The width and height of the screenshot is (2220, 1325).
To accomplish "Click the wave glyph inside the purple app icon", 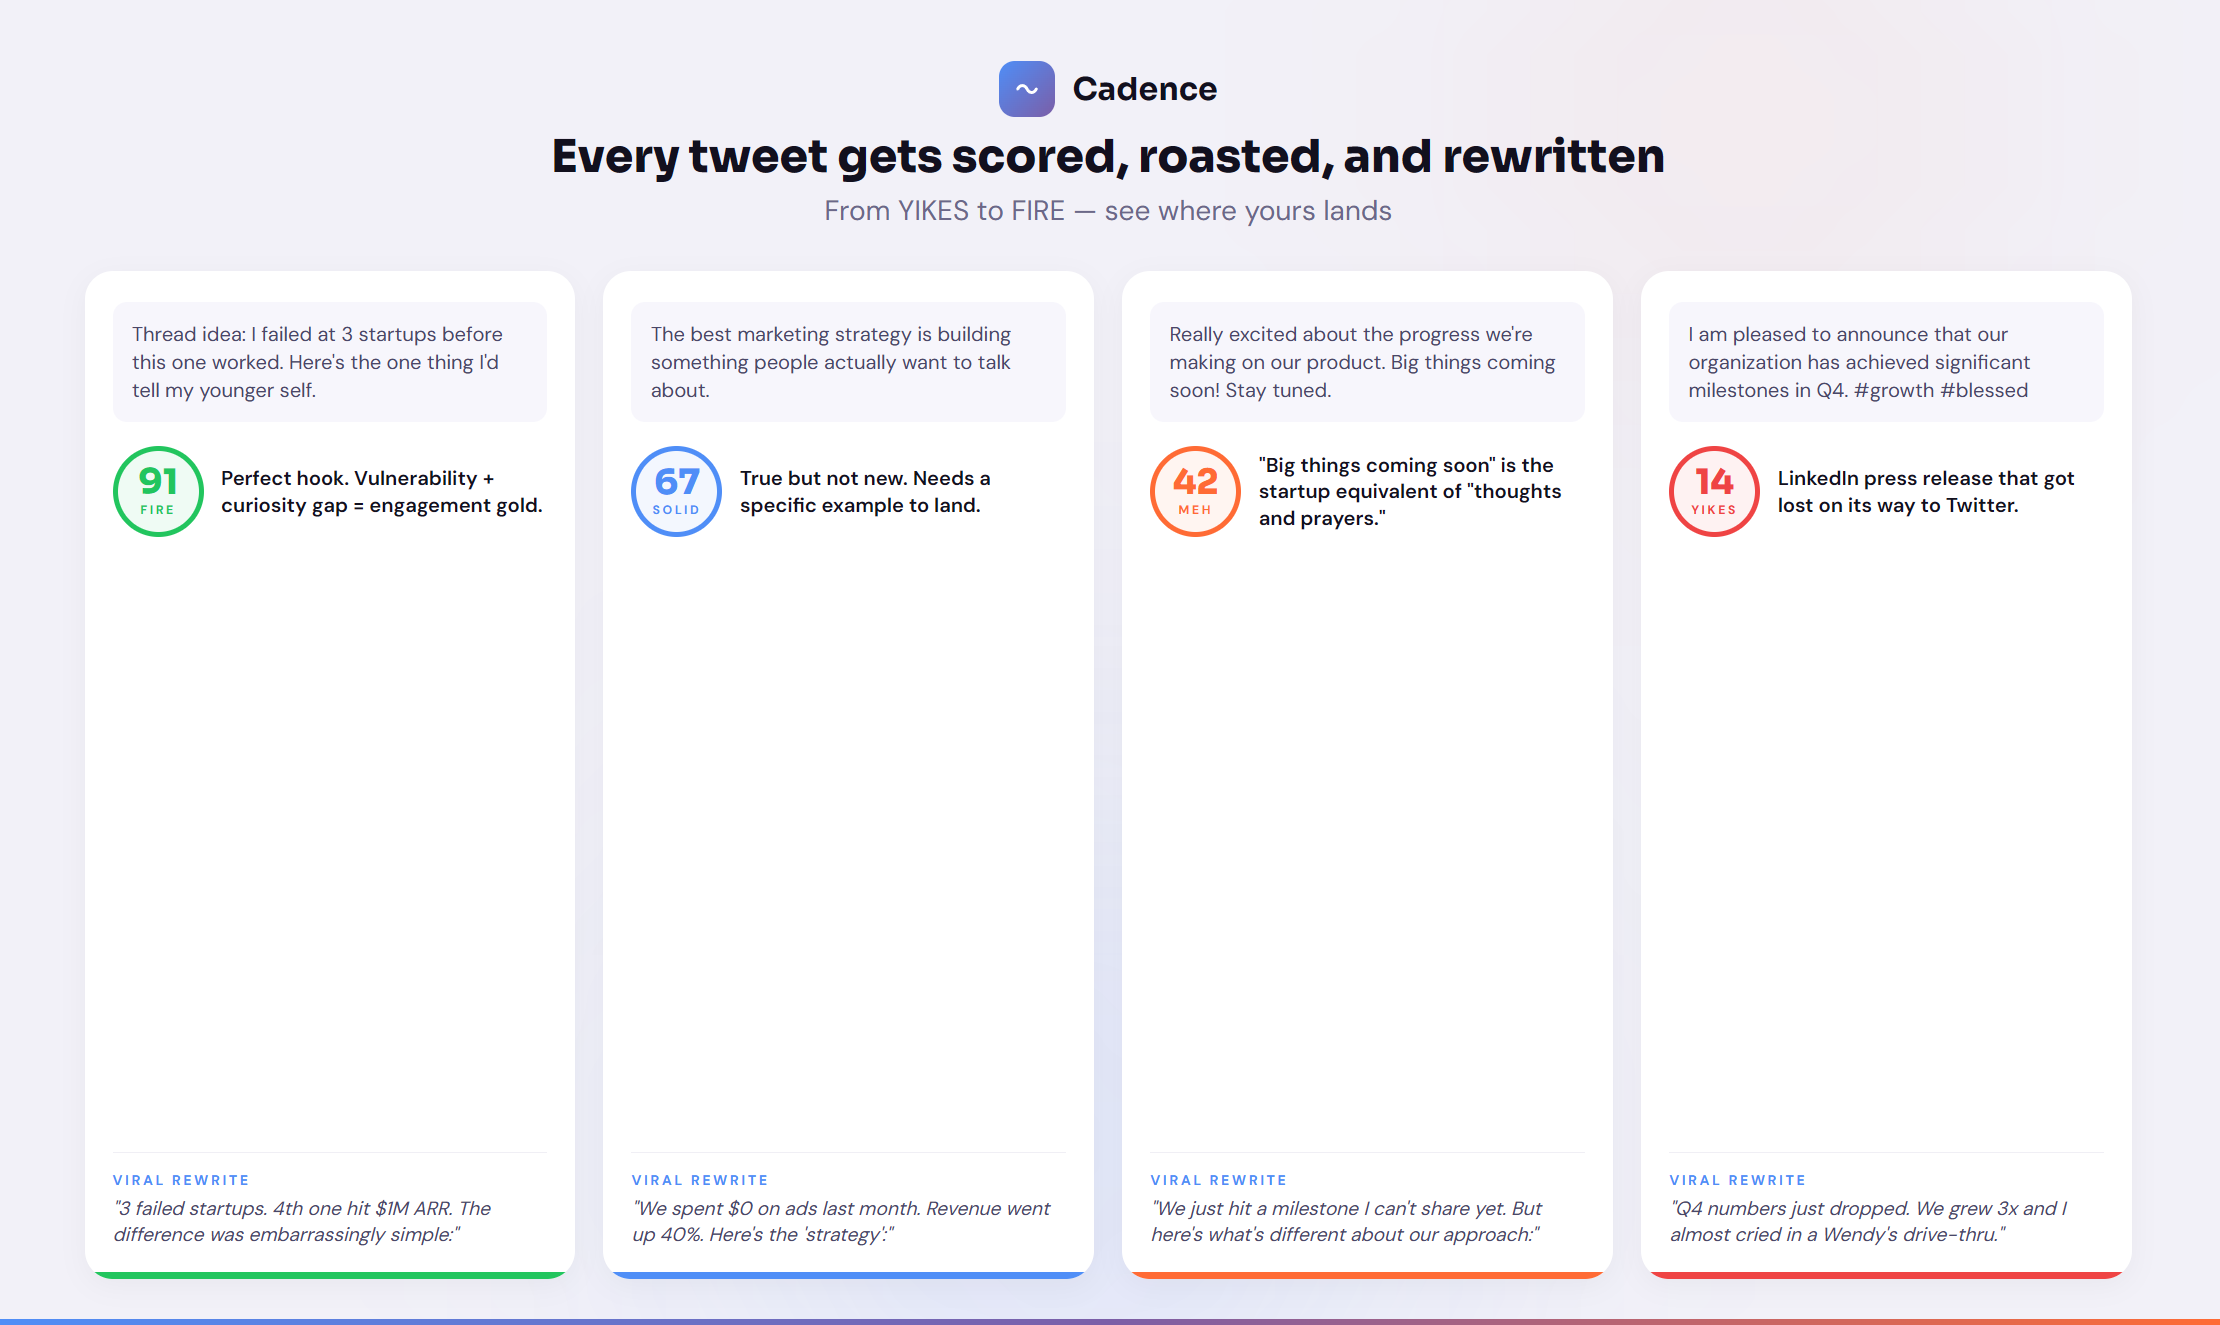I will click(1026, 88).
